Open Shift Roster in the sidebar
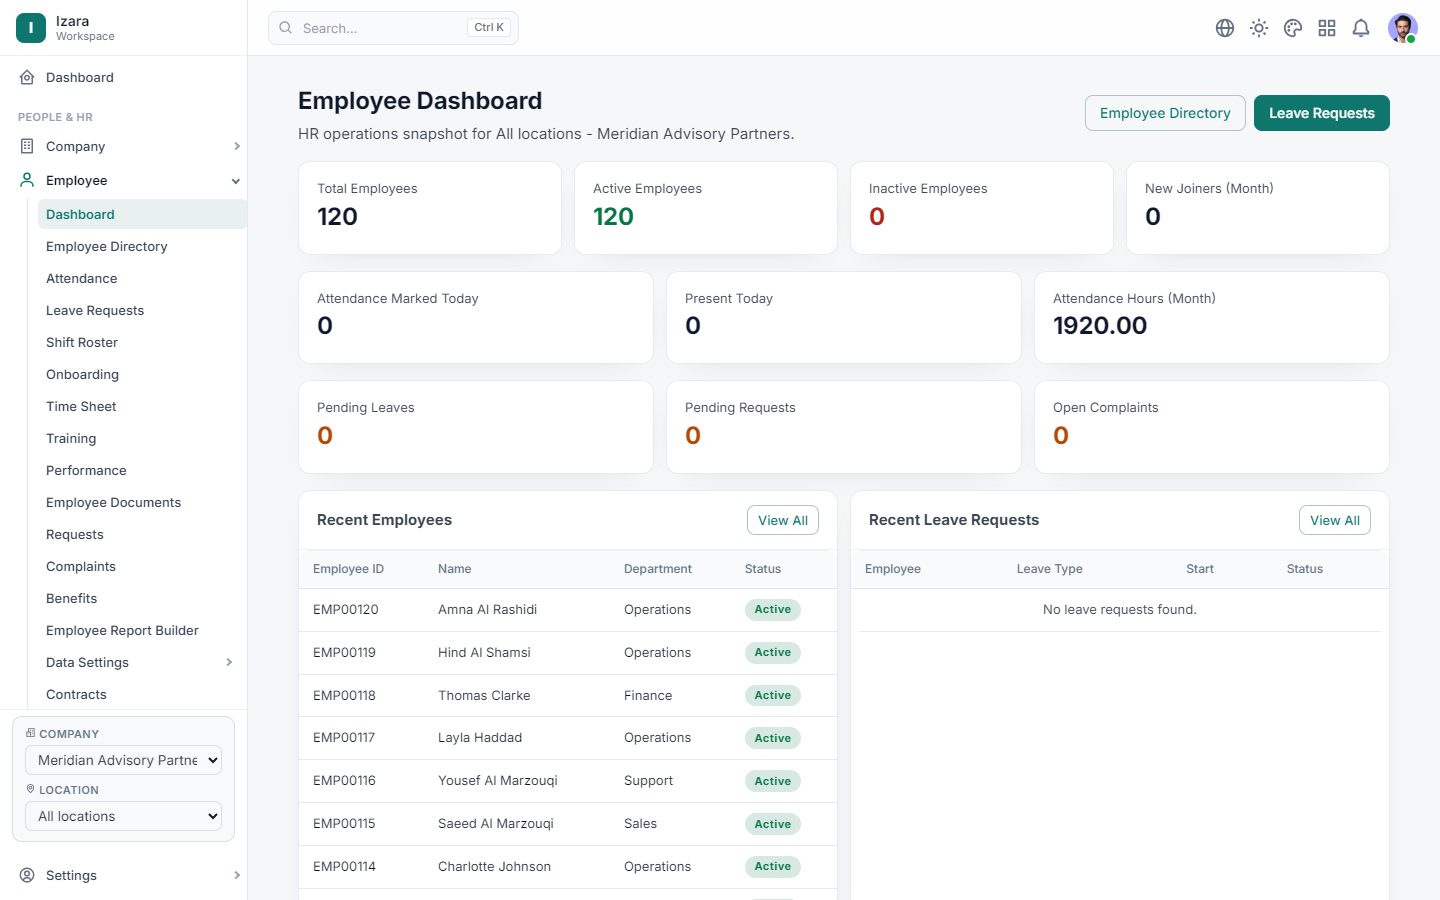The width and height of the screenshot is (1440, 900). coord(82,342)
